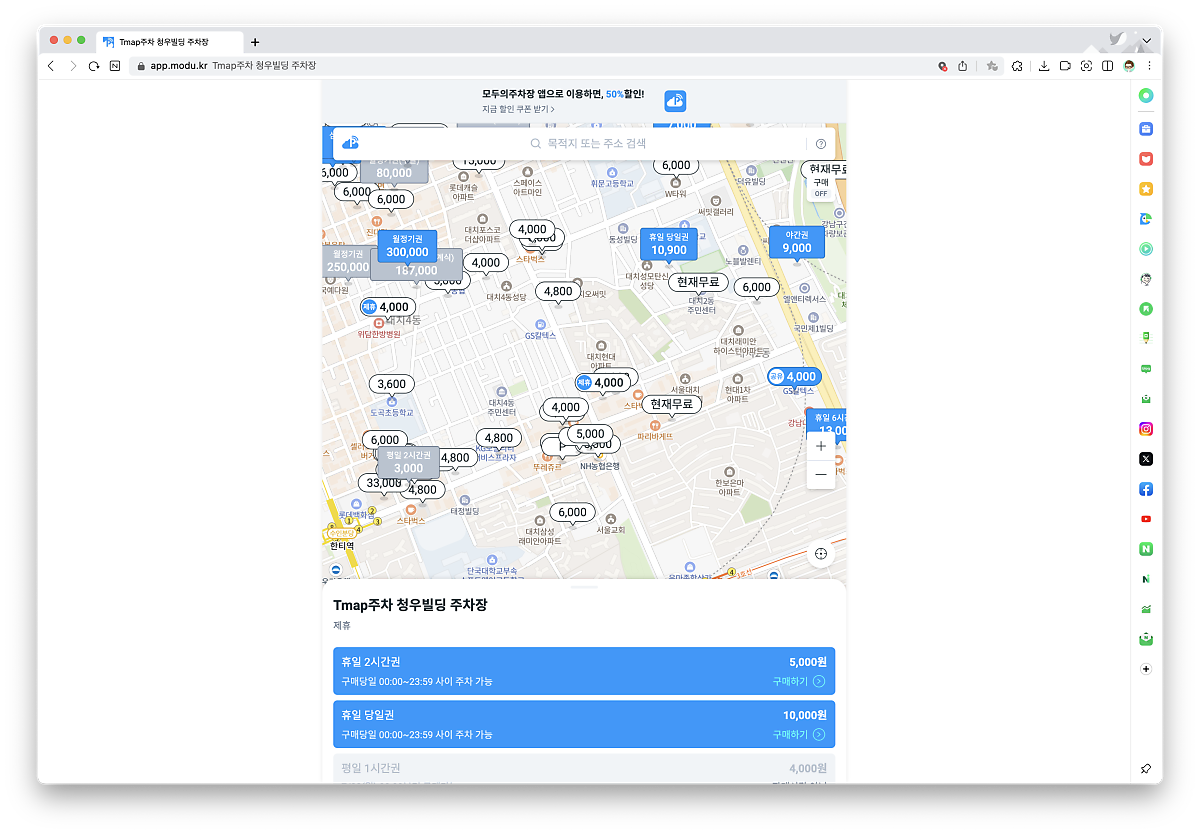Viewport: 1200px width, 834px height.
Task: Click the share icon in address bar
Action: click(x=962, y=66)
